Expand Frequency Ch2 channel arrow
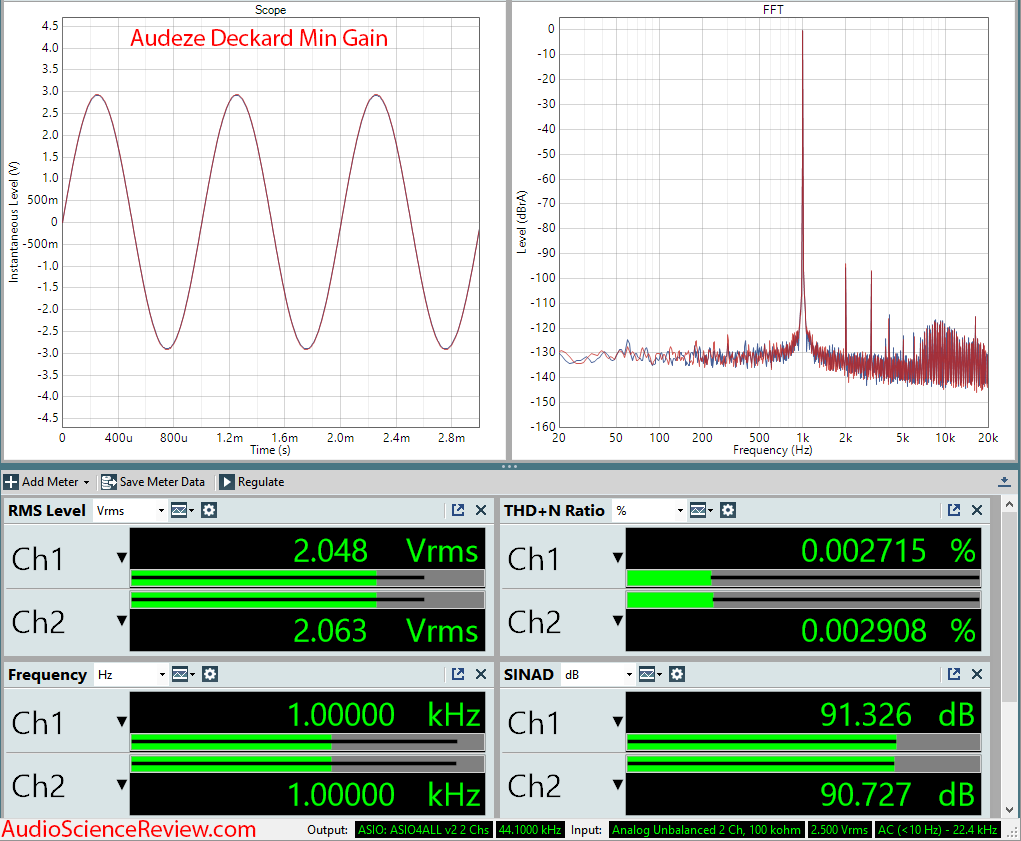 click(x=122, y=785)
